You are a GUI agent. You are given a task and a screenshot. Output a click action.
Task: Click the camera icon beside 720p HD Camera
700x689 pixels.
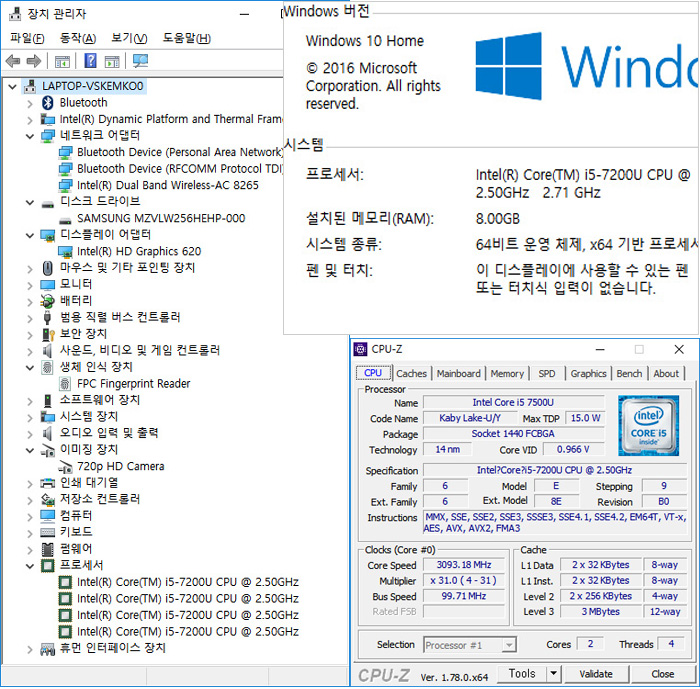coord(65,467)
